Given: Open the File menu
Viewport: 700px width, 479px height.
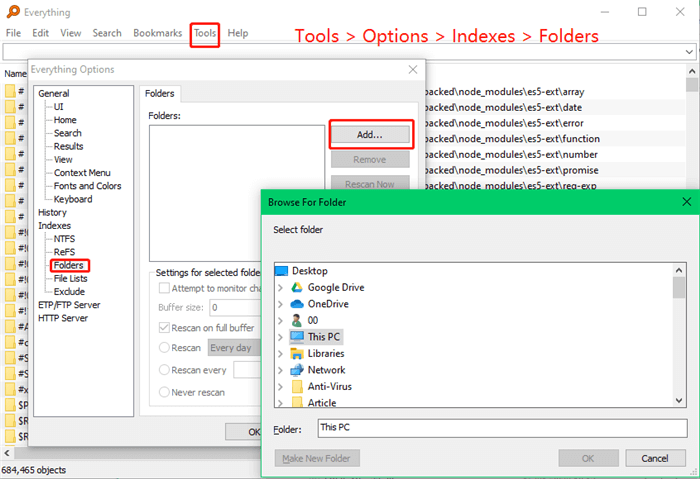Looking at the screenshot, I should point(13,33).
